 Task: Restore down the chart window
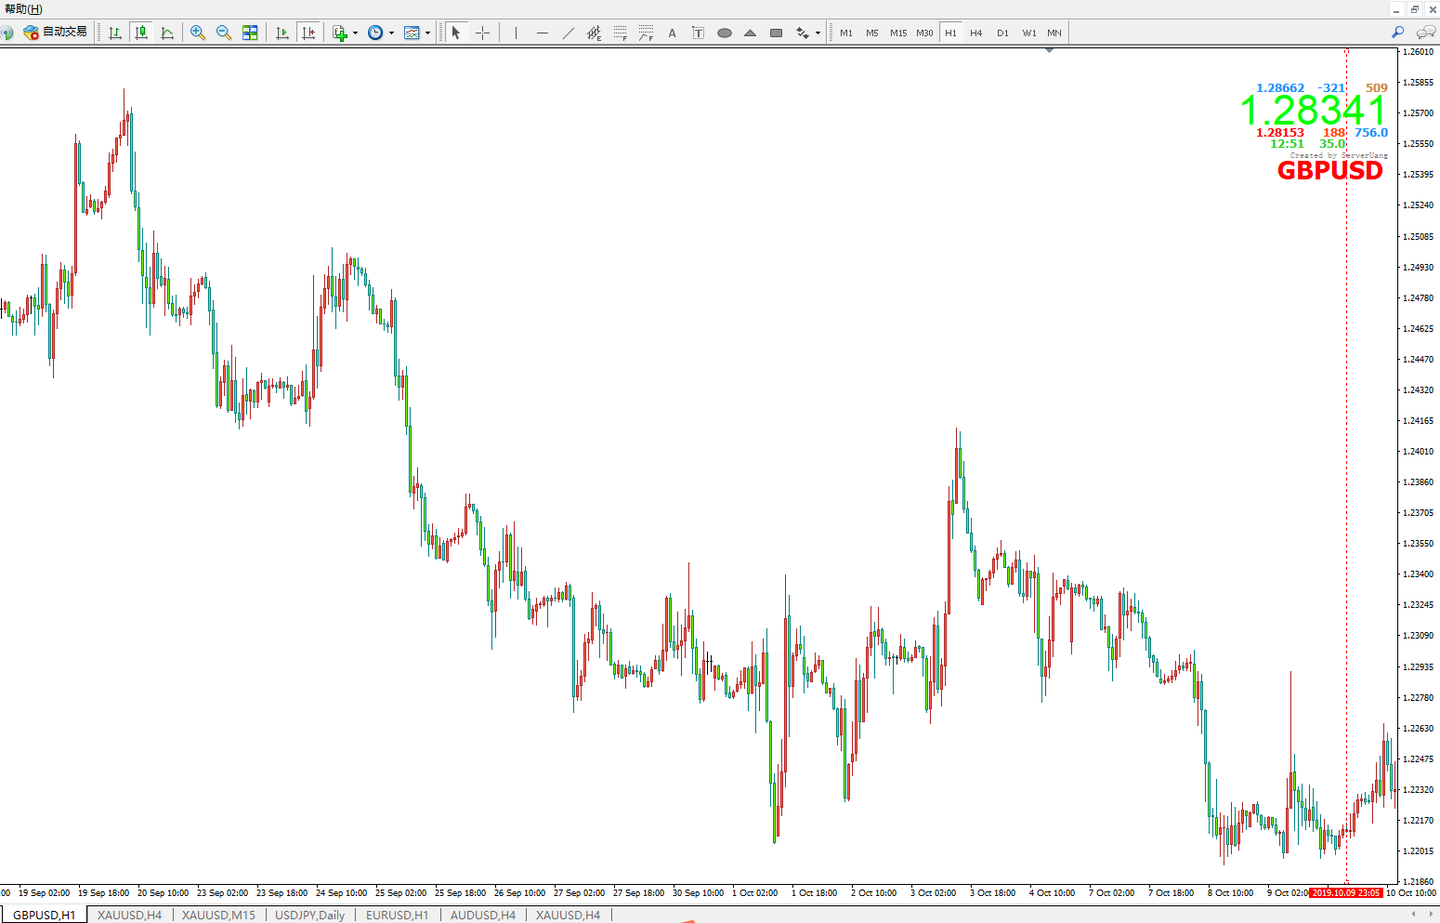[x=1414, y=9]
